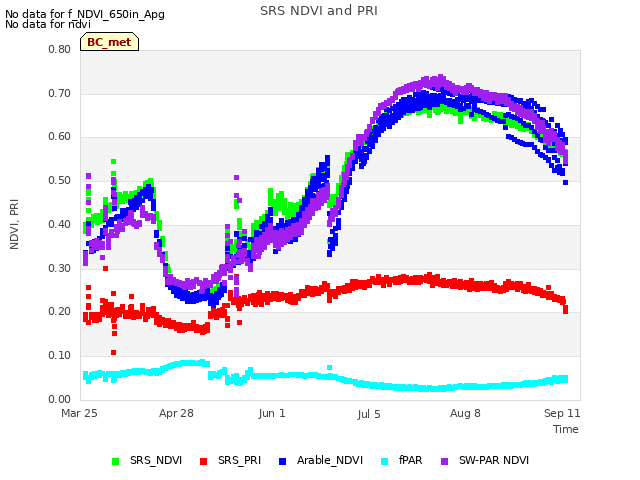Click the Aug 8 x-axis label
The height and width of the screenshot is (480, 640).
pyautogui.click(x=465, y=413)
